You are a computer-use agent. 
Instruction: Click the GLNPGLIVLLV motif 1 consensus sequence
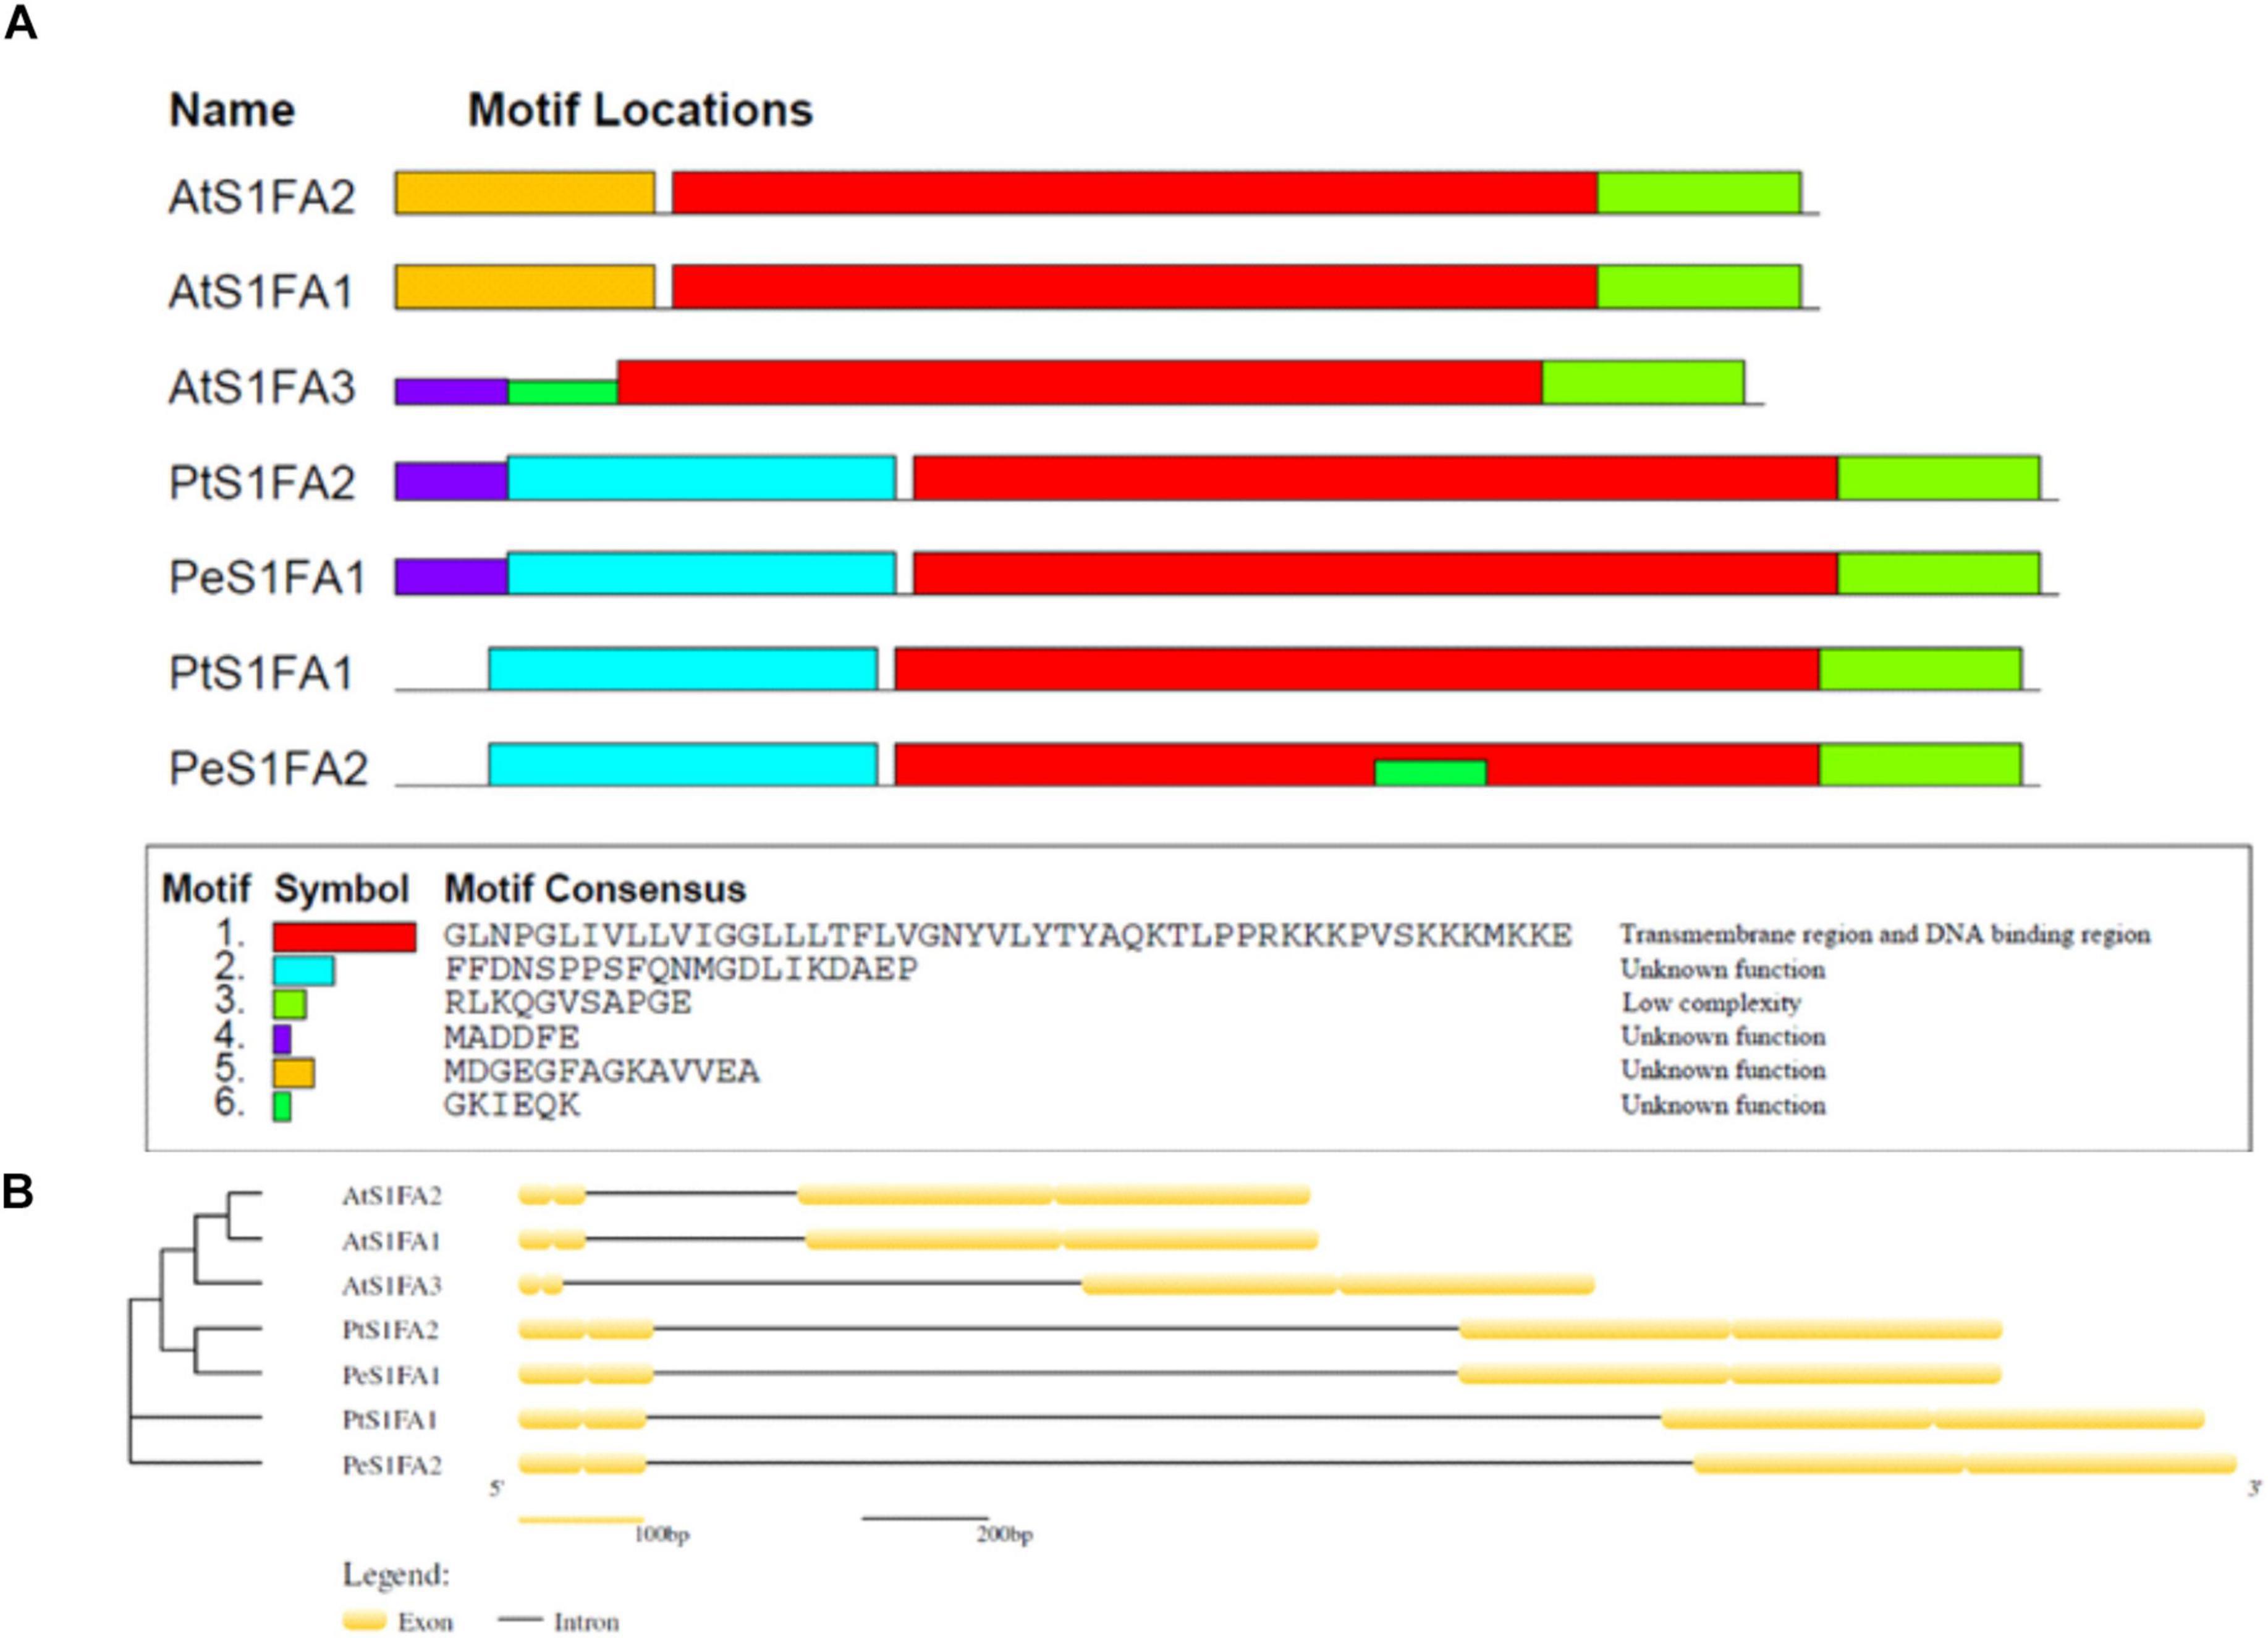[x=1008, y=936]
